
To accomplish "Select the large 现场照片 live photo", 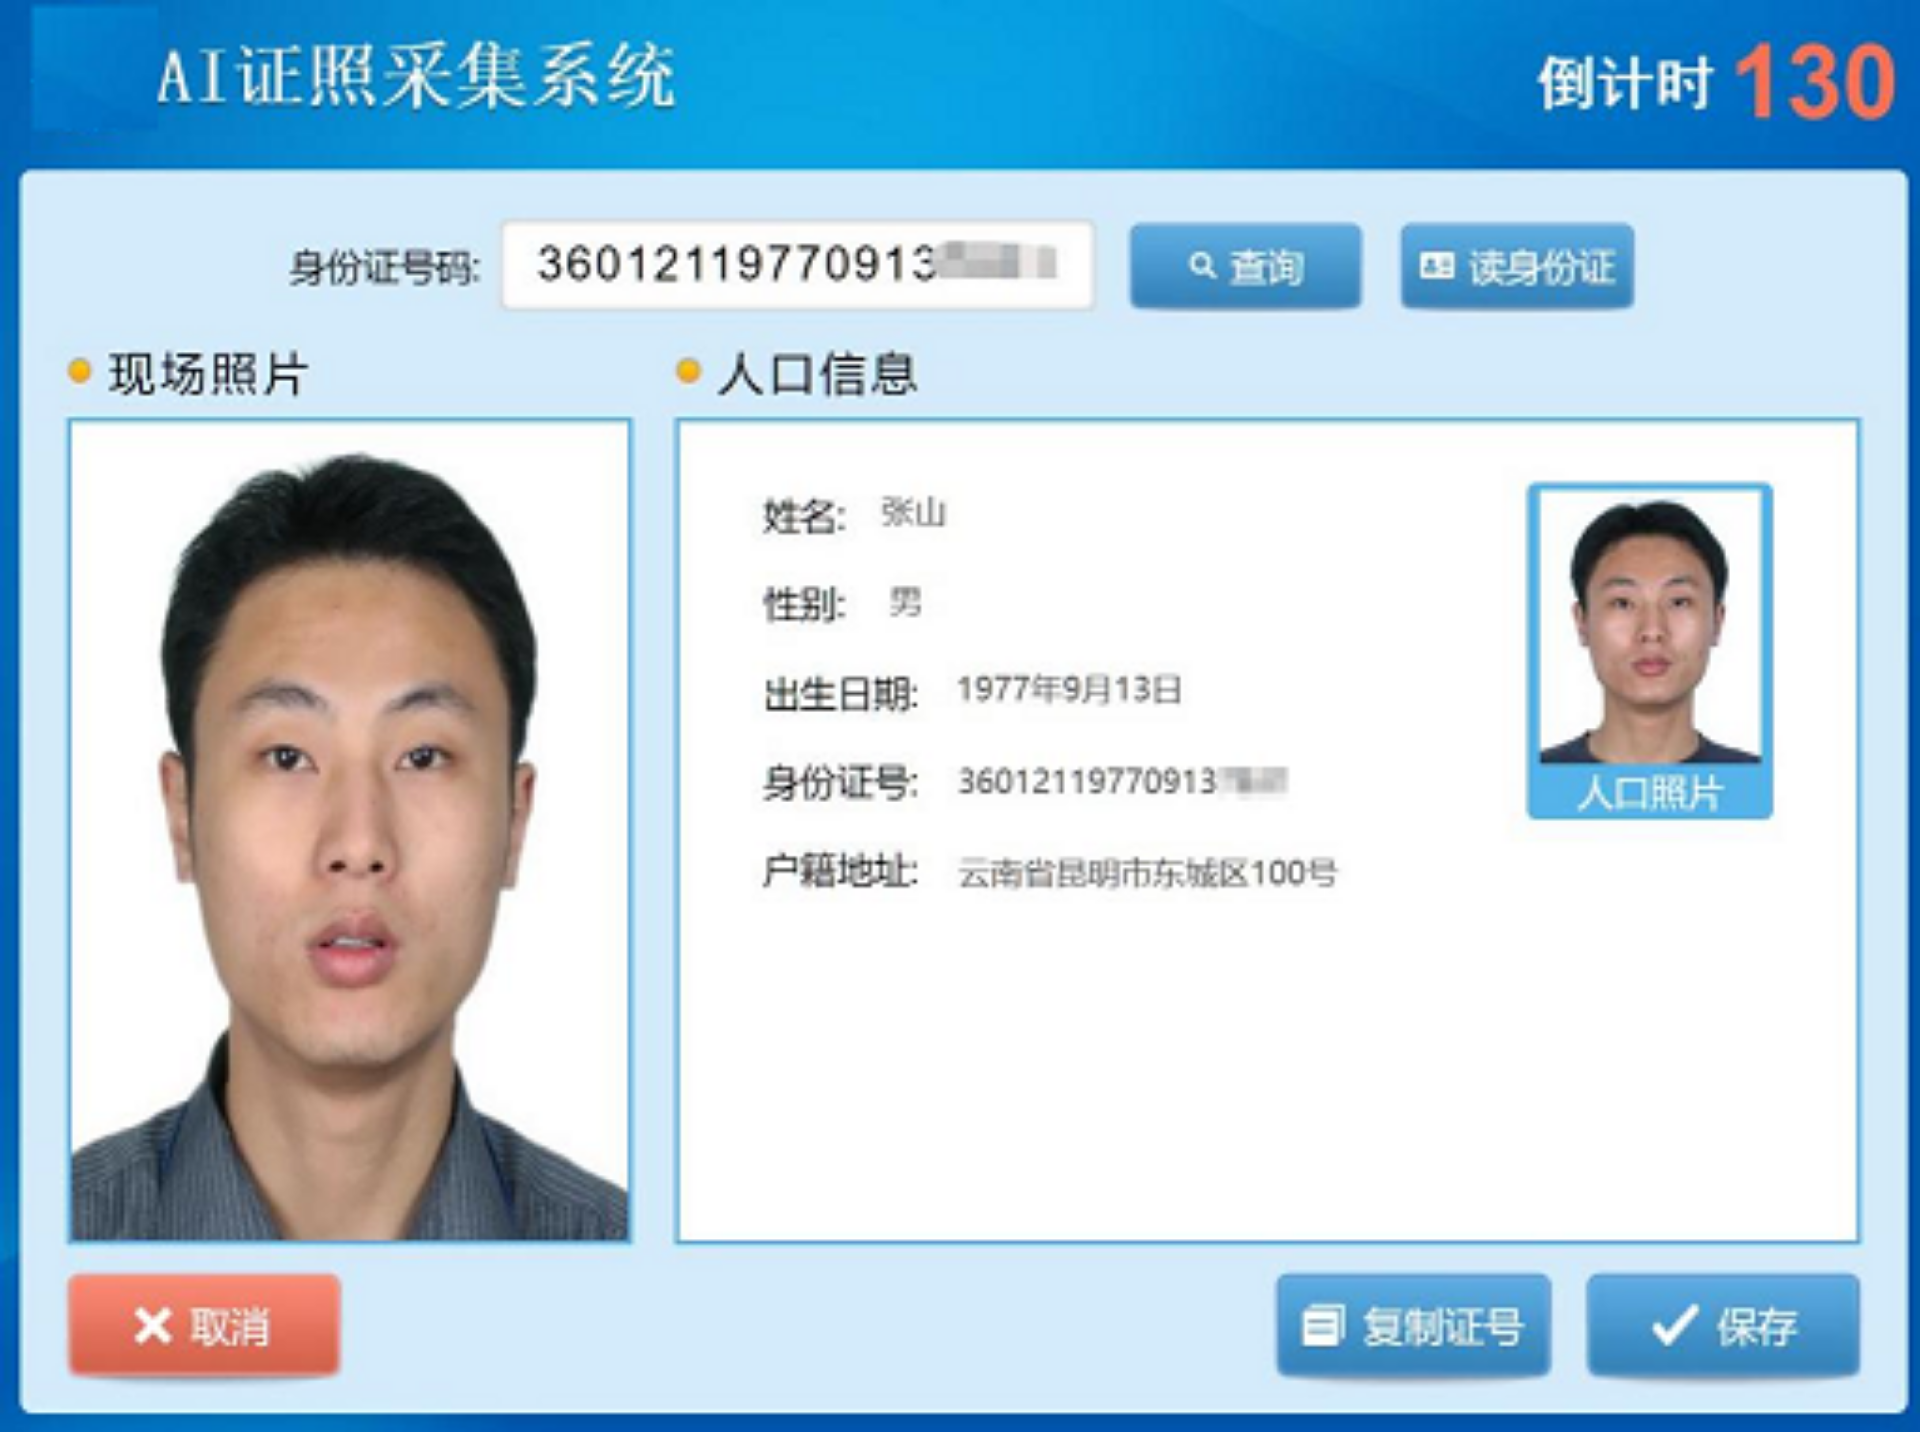I will click(350, 830).
